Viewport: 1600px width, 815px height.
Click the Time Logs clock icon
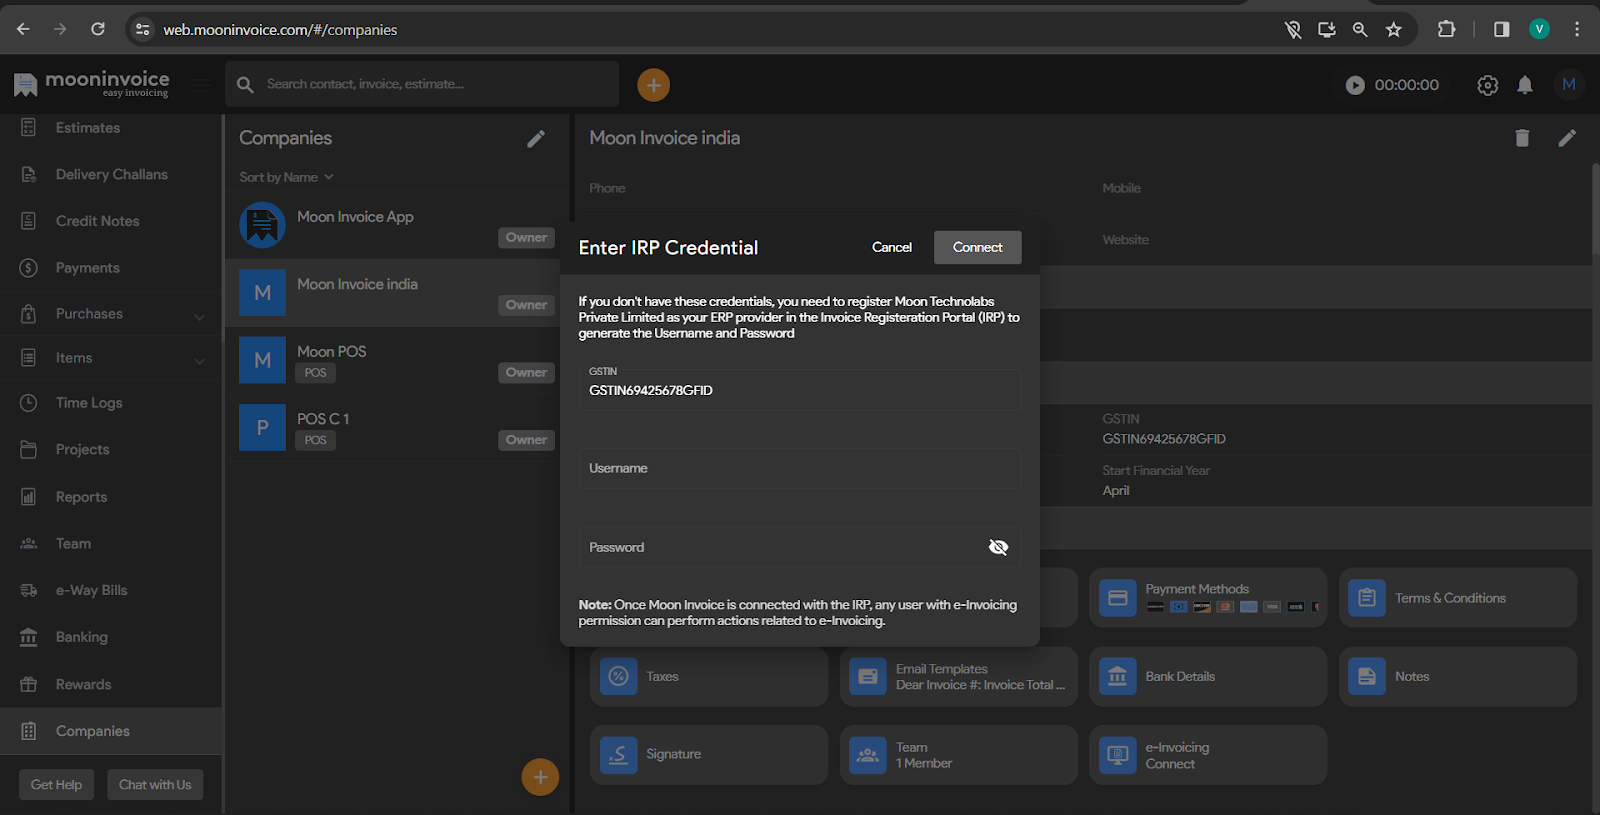pyautogui.click(x=29, y=403)
